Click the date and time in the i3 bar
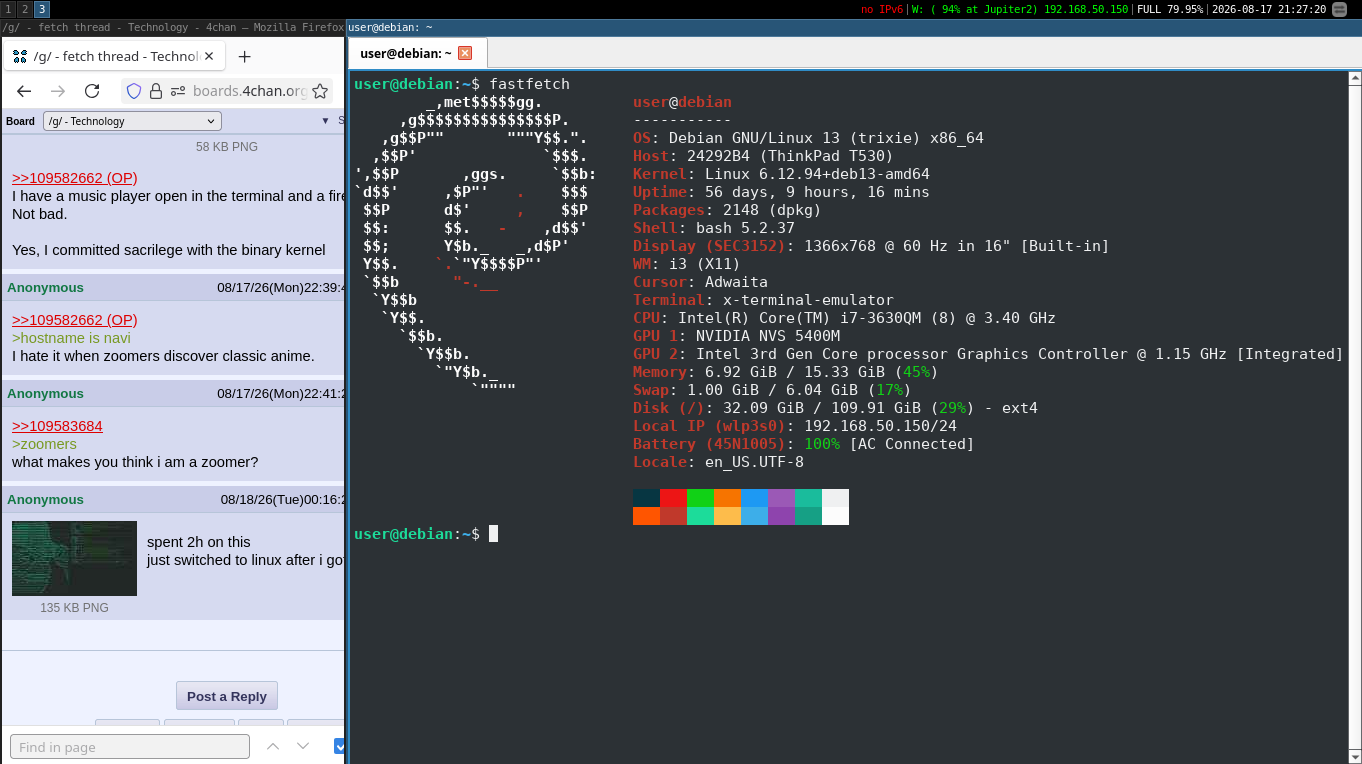This screenshot has width=1362, height=764. point(1269,9)
